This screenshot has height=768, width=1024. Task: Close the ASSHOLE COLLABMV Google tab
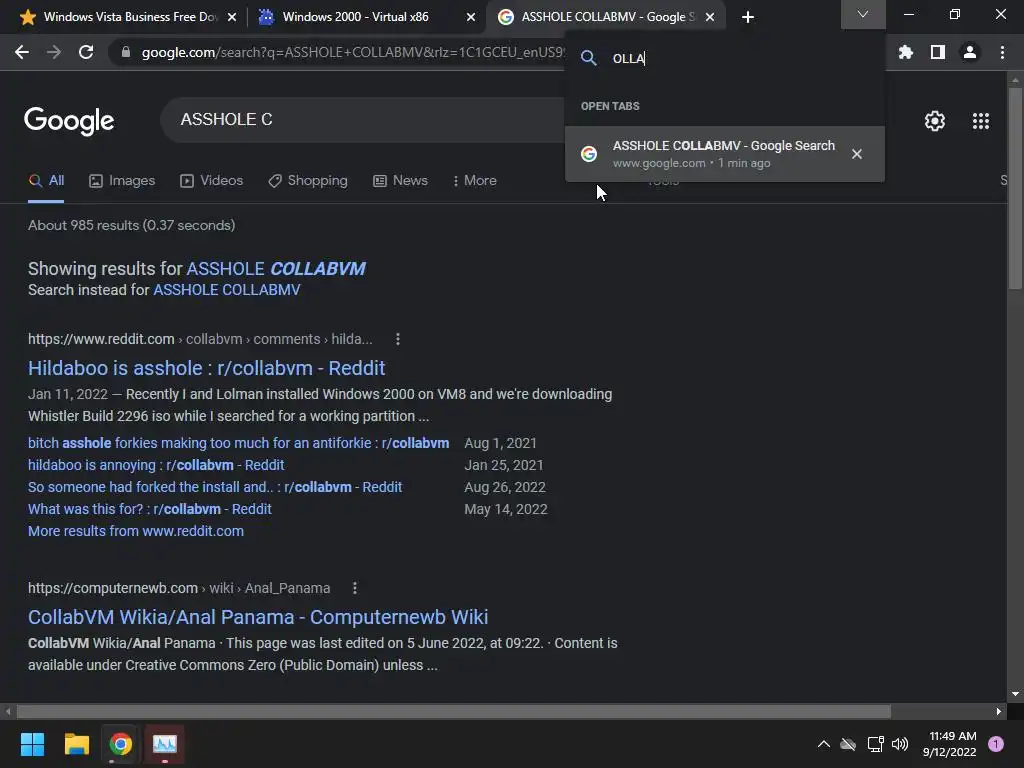click(x=710, y=17)
